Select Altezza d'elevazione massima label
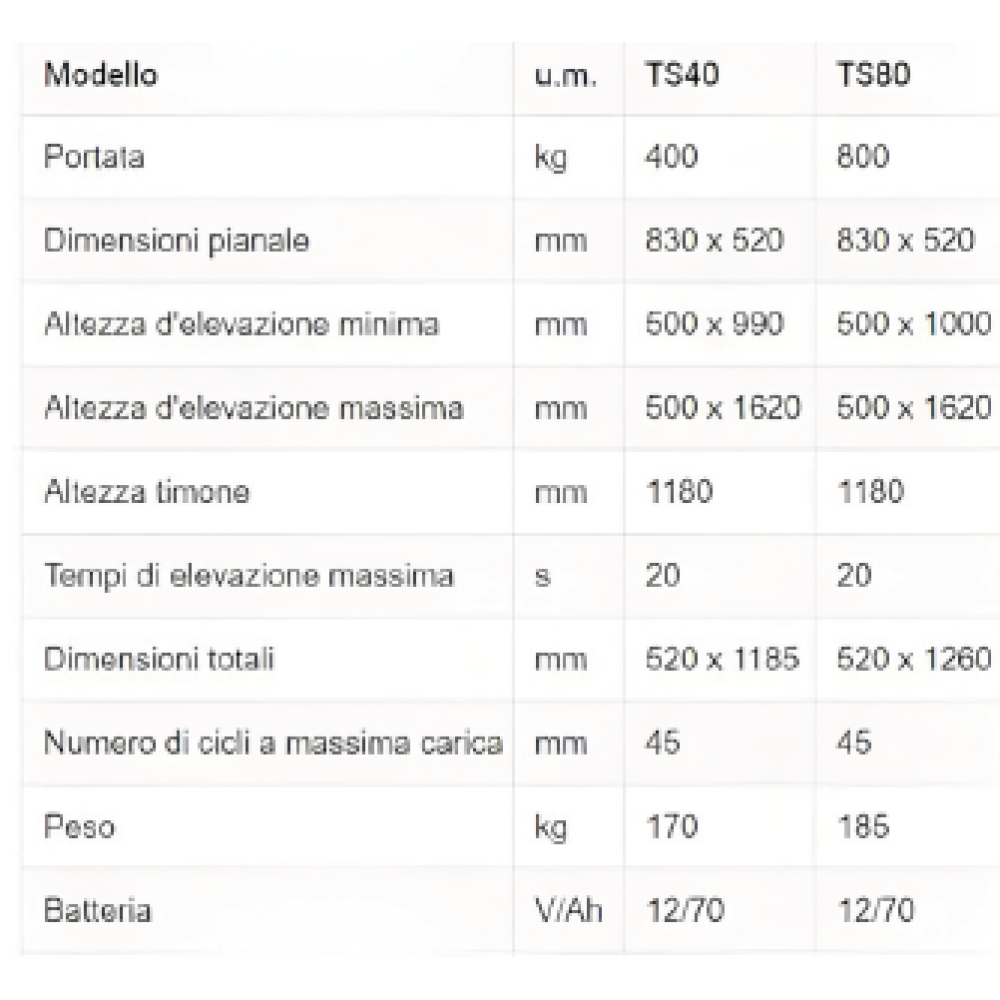The image size is (1000, 1000). click(x=254, y=408)
